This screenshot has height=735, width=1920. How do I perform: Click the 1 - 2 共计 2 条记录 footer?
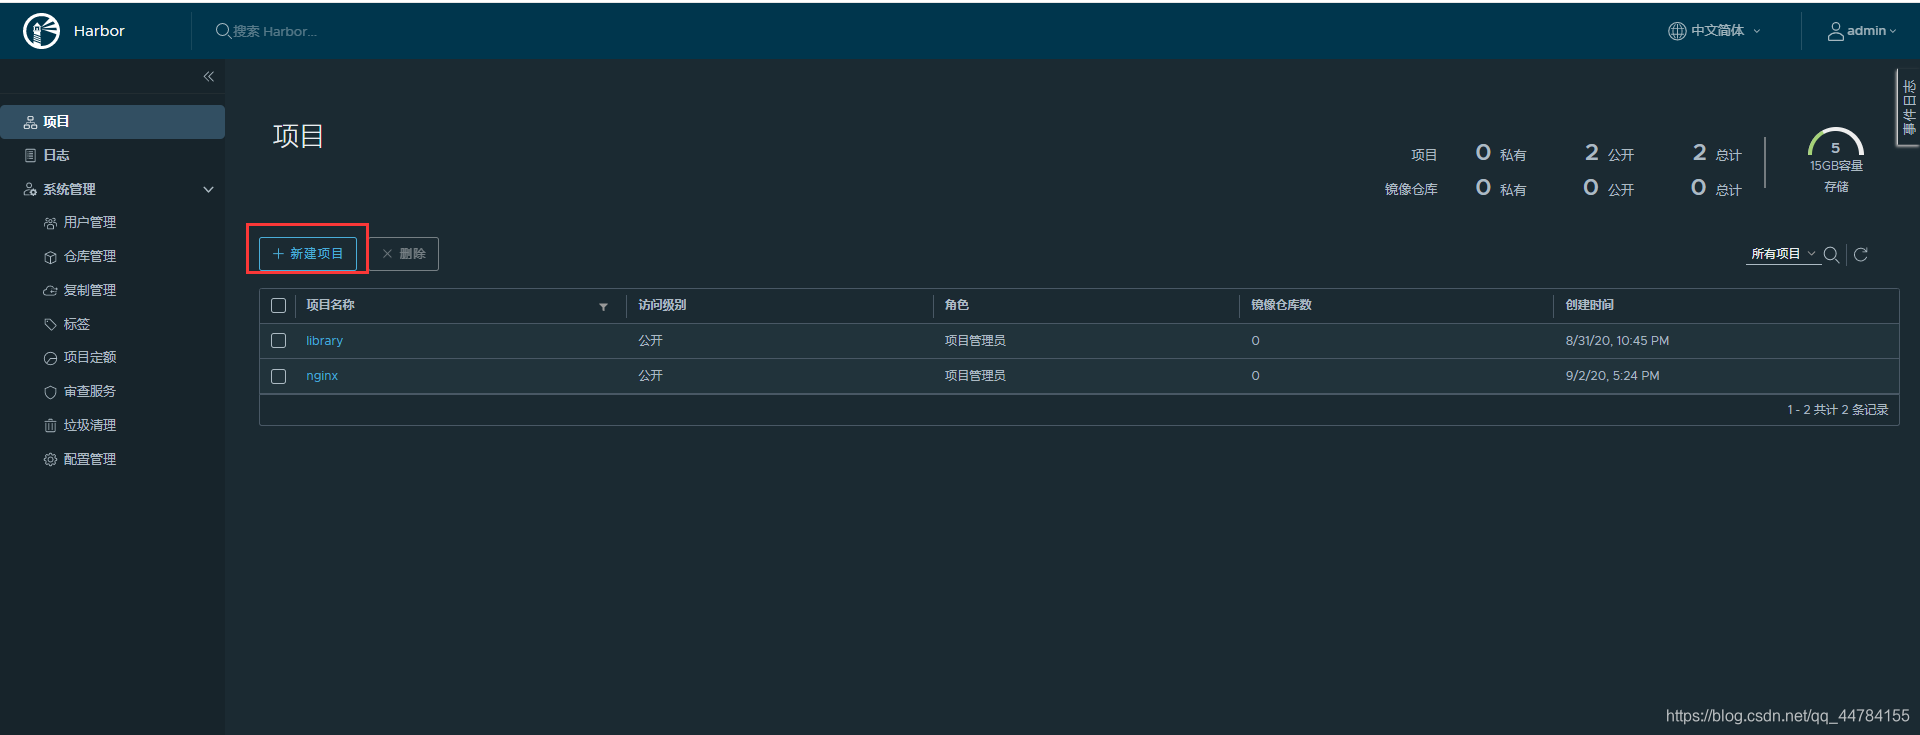pos(1837,410)
